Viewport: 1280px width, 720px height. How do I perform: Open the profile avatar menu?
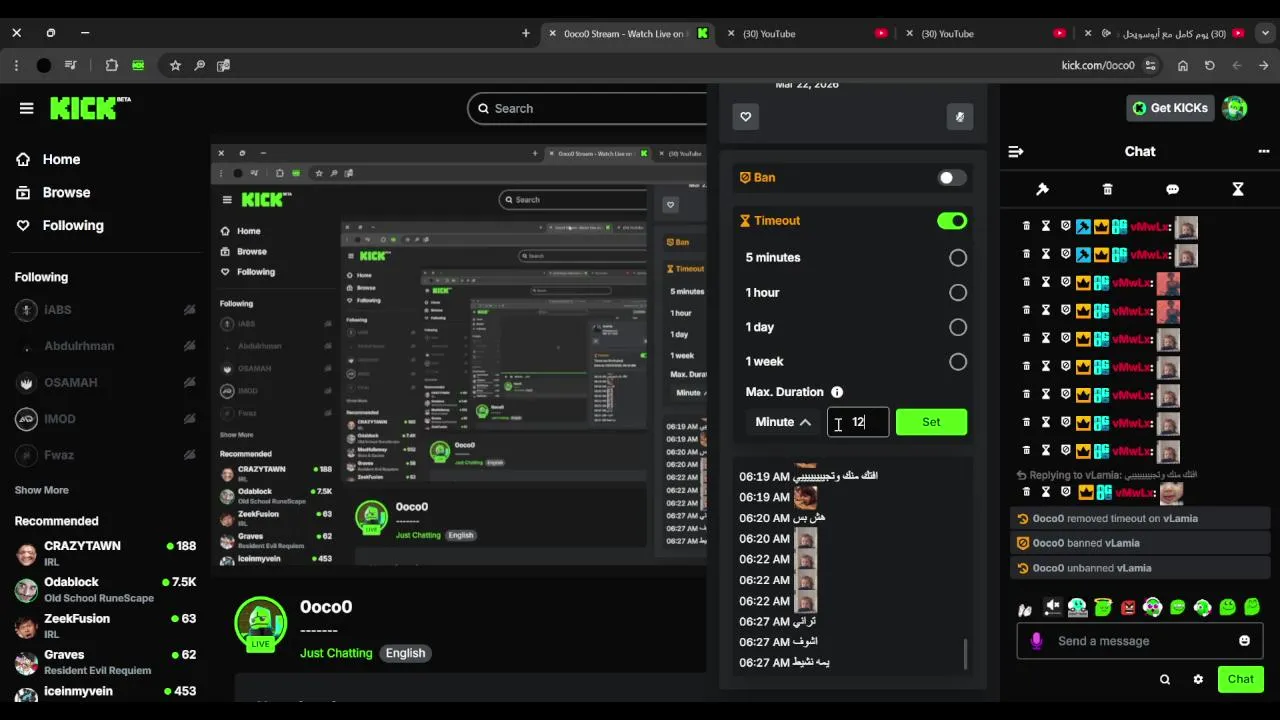tap(1235, 108)
